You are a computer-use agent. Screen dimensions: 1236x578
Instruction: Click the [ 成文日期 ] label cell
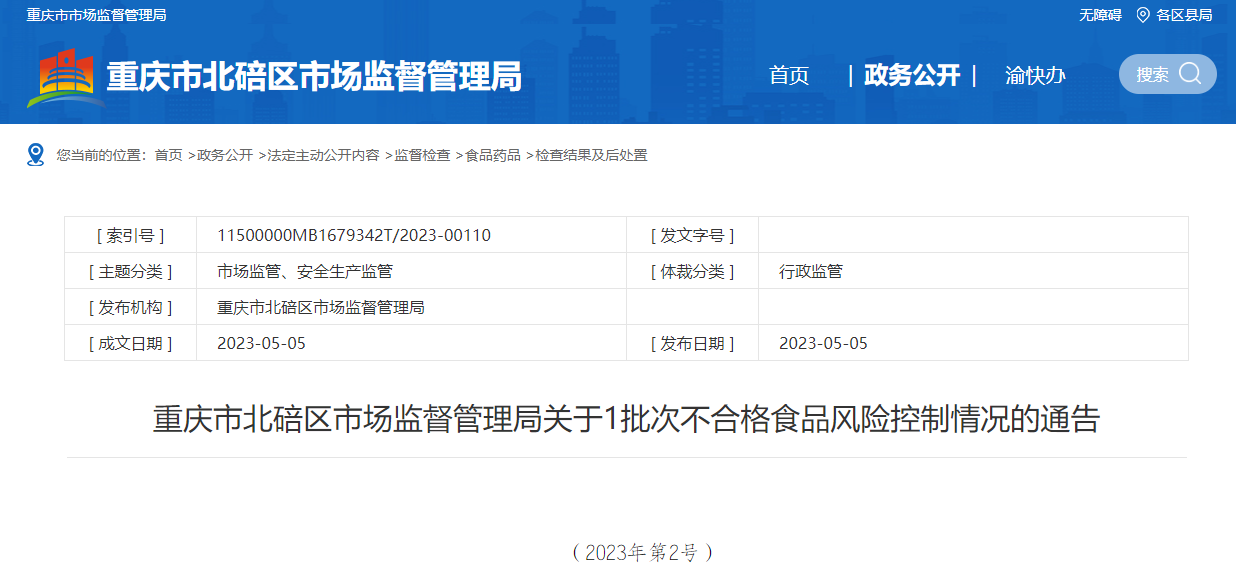point(131,343)
